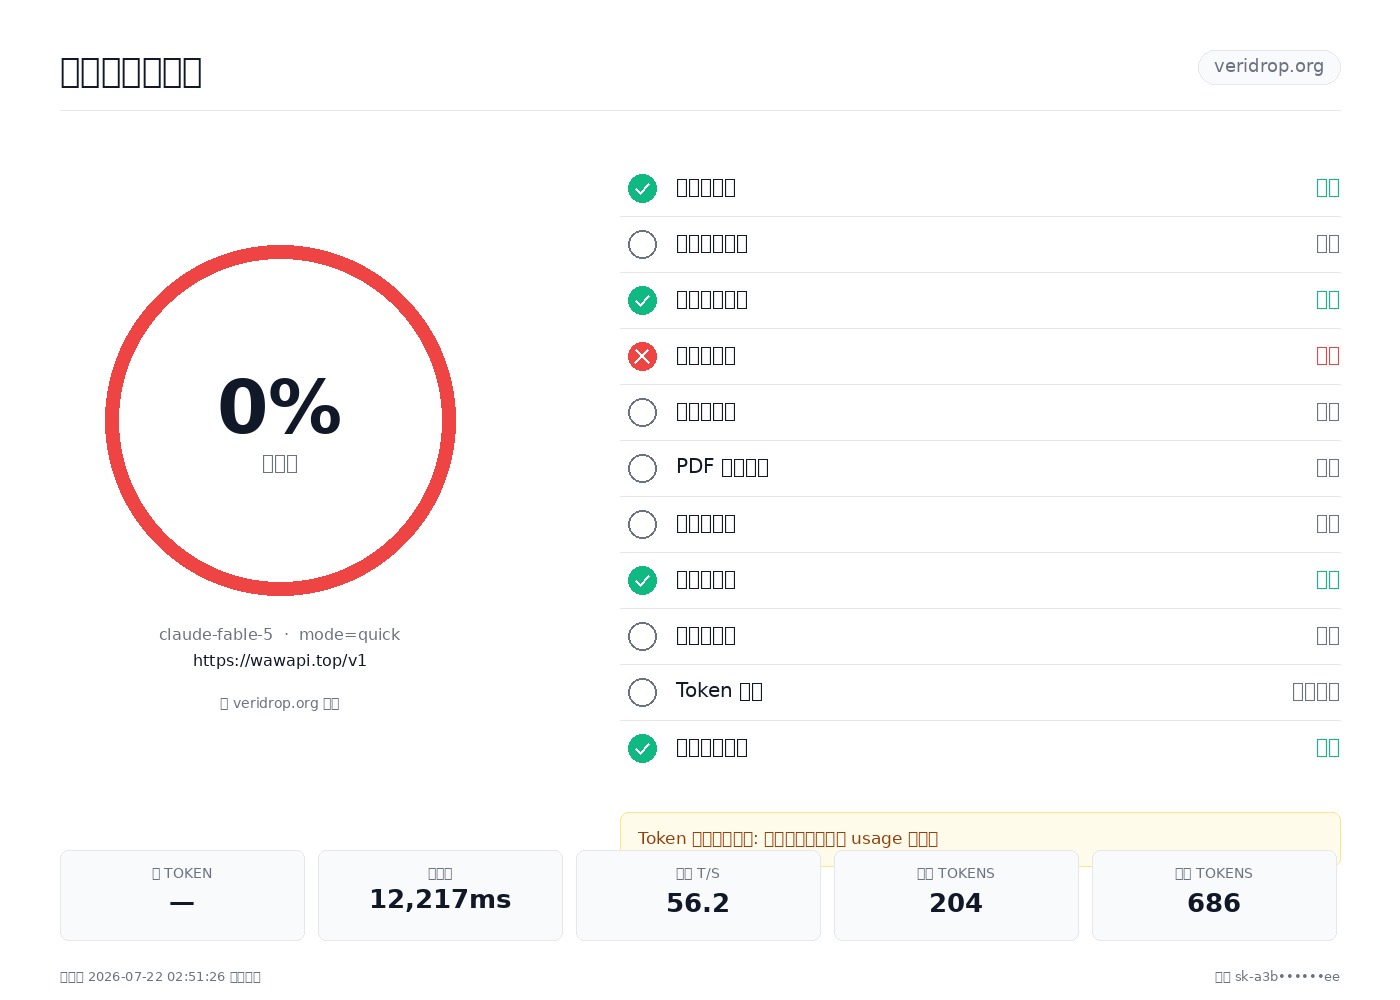Click the green check icon in the topmost checklist row
This screenshot has height=1000, width=1400.
(x=642, y=188)
